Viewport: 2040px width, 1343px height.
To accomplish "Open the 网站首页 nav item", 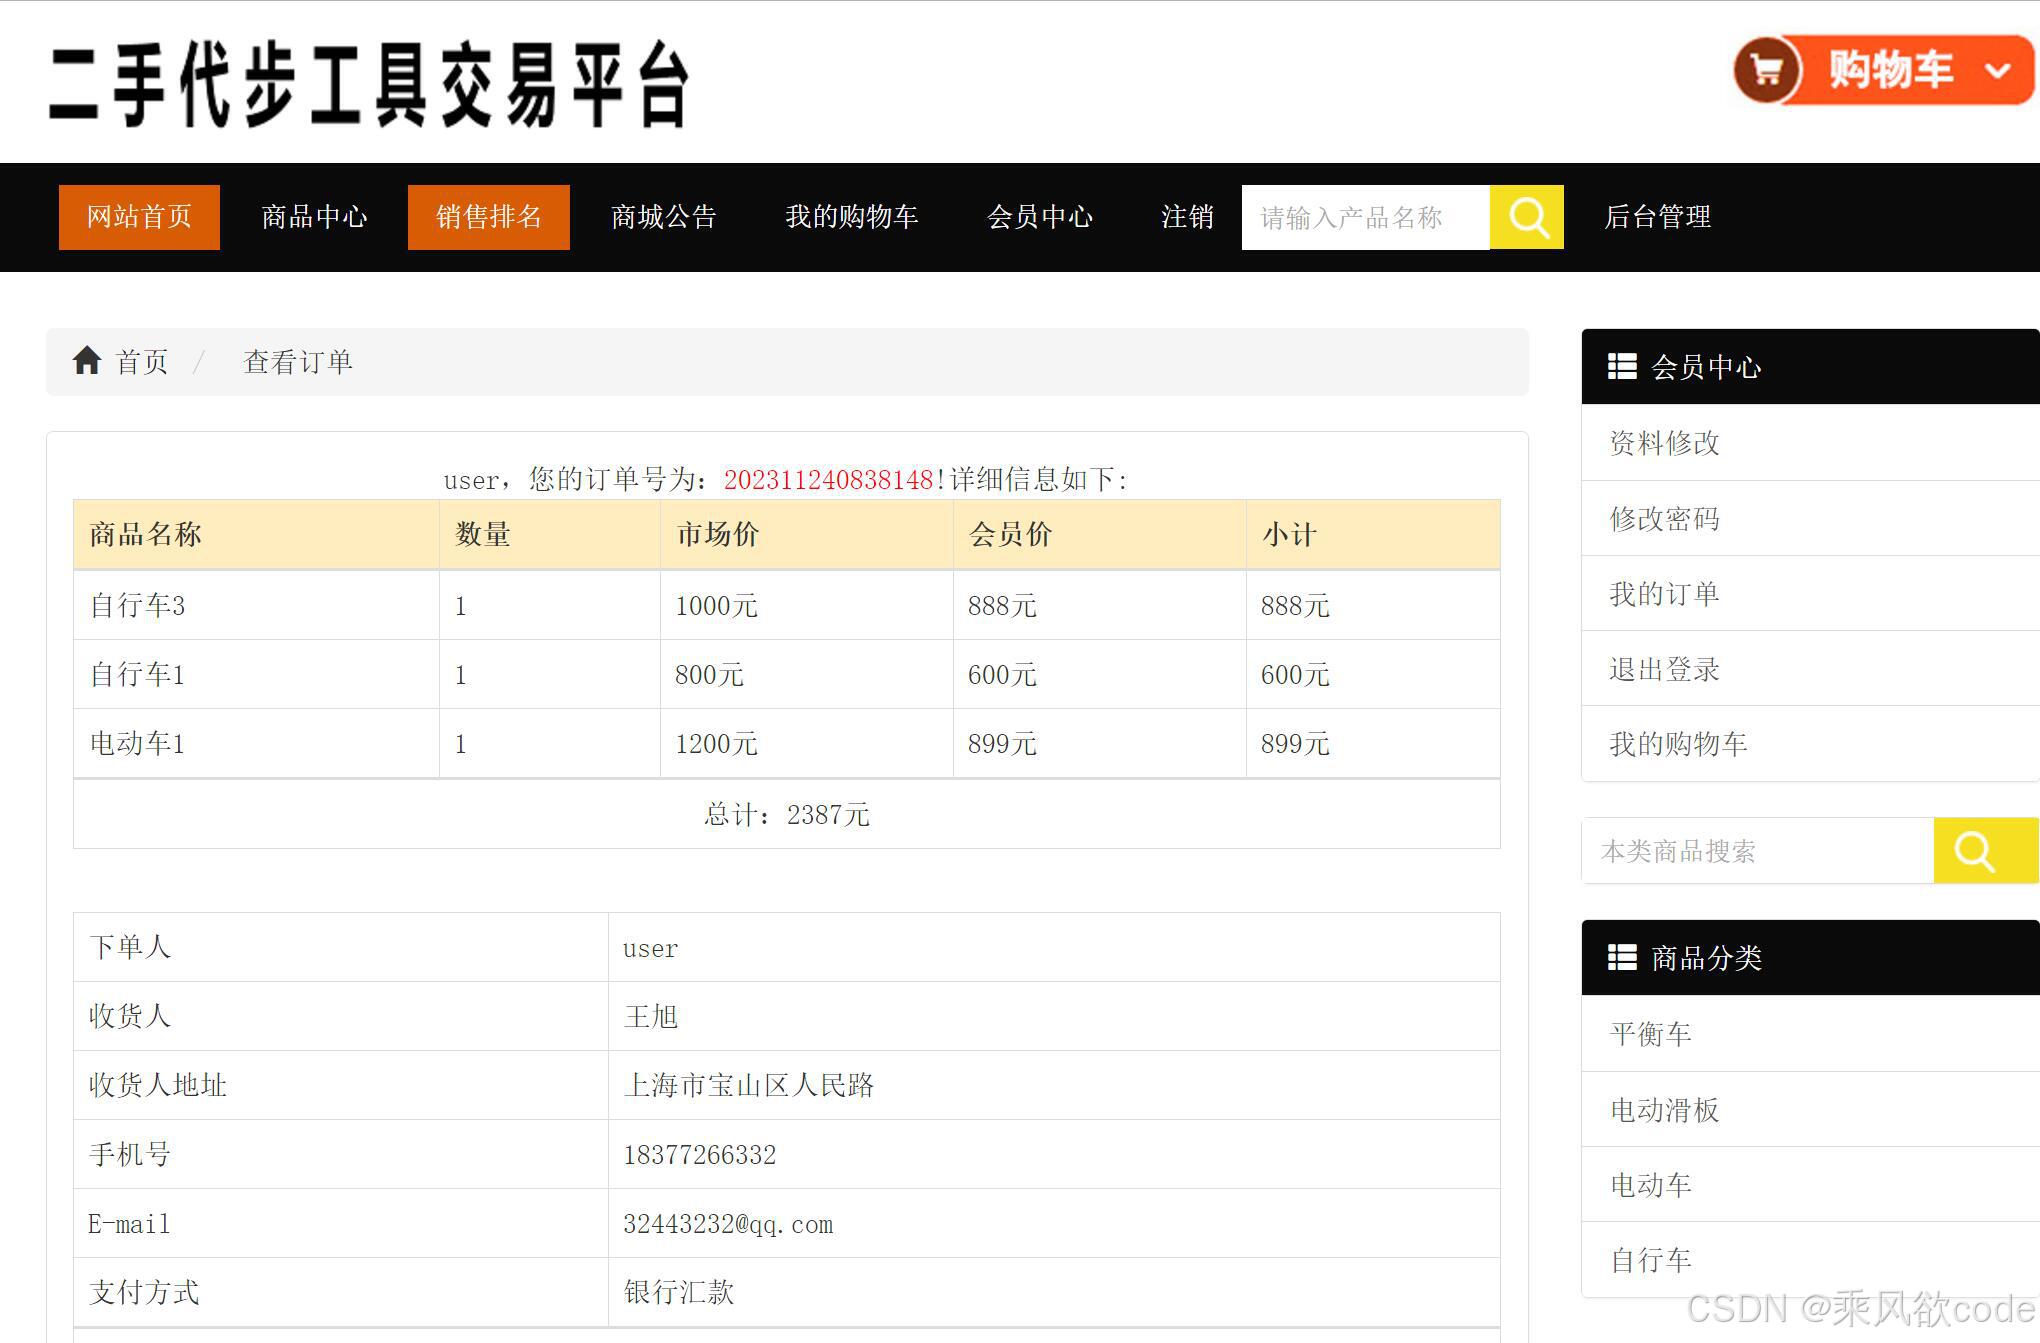I will (x=139, y=217).
